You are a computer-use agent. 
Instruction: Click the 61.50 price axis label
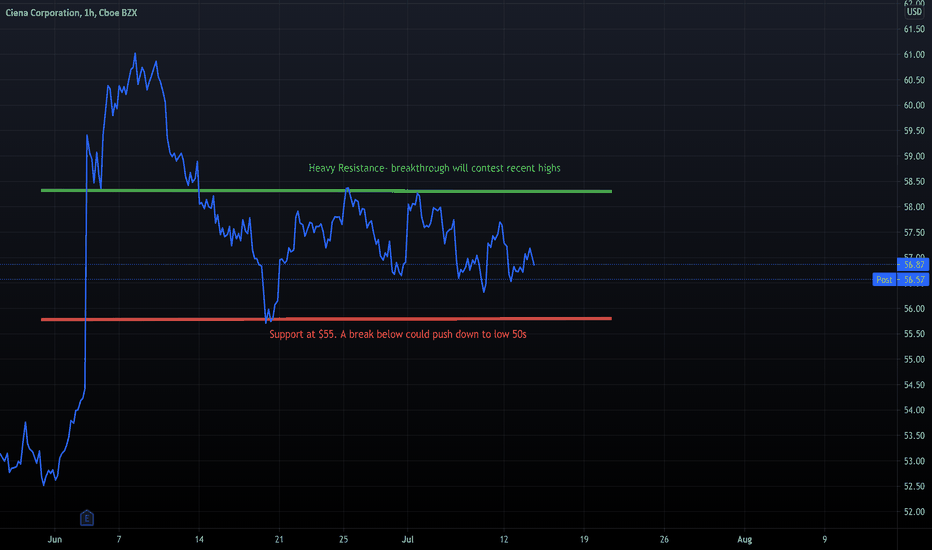tap(914, 29)
